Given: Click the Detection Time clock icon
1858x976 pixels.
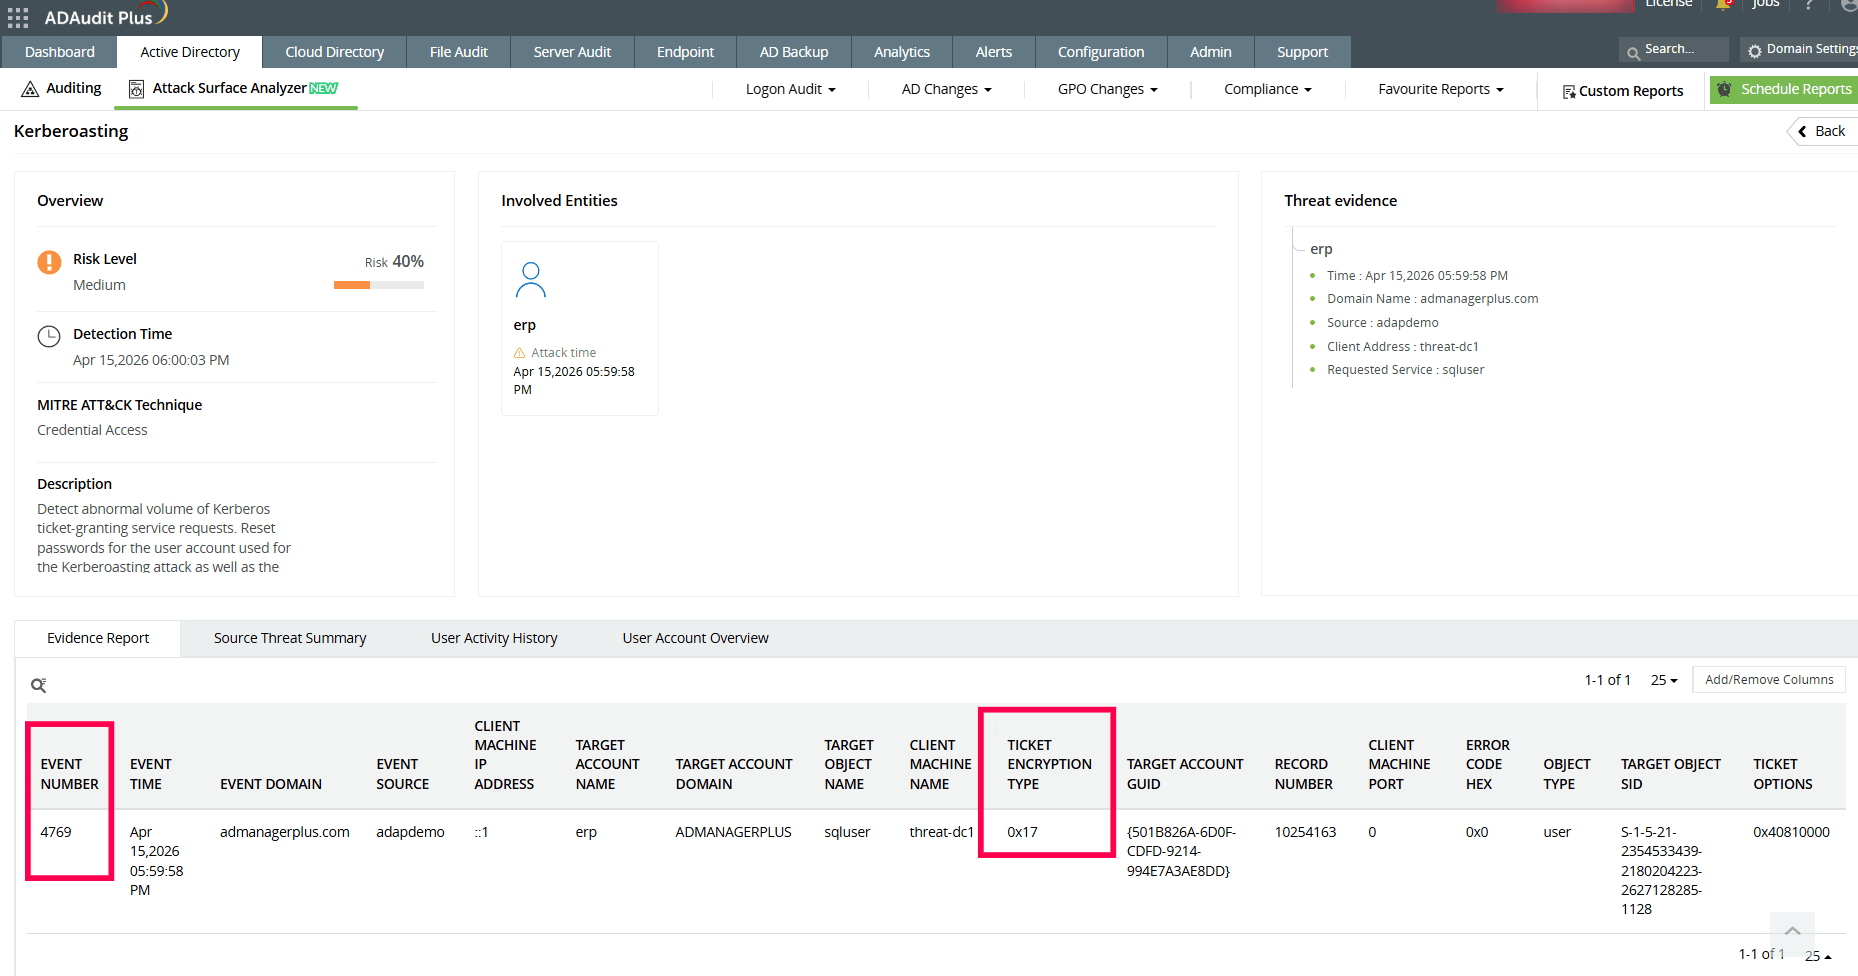Looking at the screenshot, I should point(49,336).
